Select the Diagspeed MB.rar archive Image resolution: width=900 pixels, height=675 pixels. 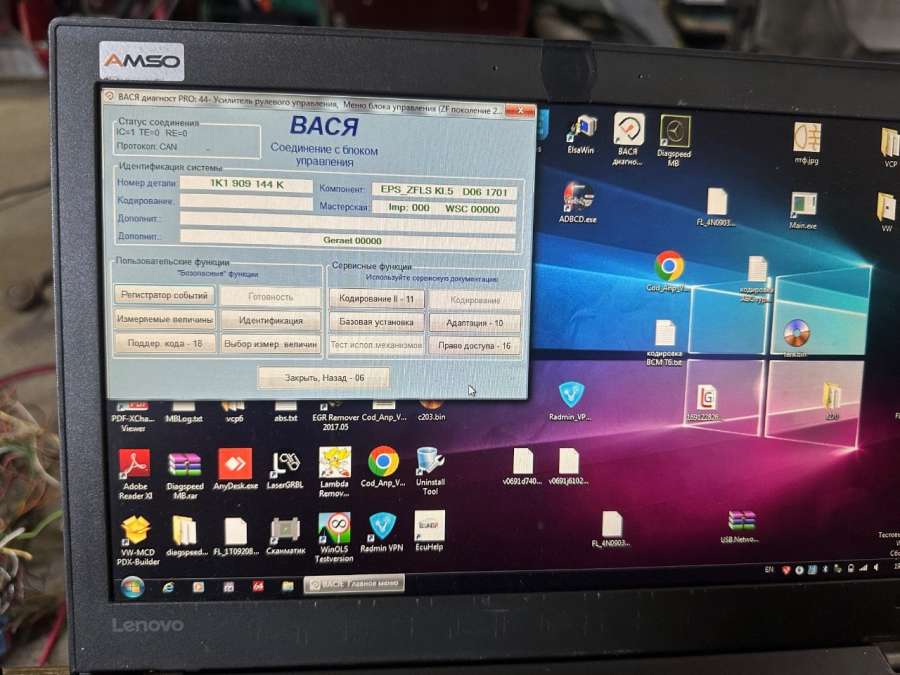coord(185,475)
